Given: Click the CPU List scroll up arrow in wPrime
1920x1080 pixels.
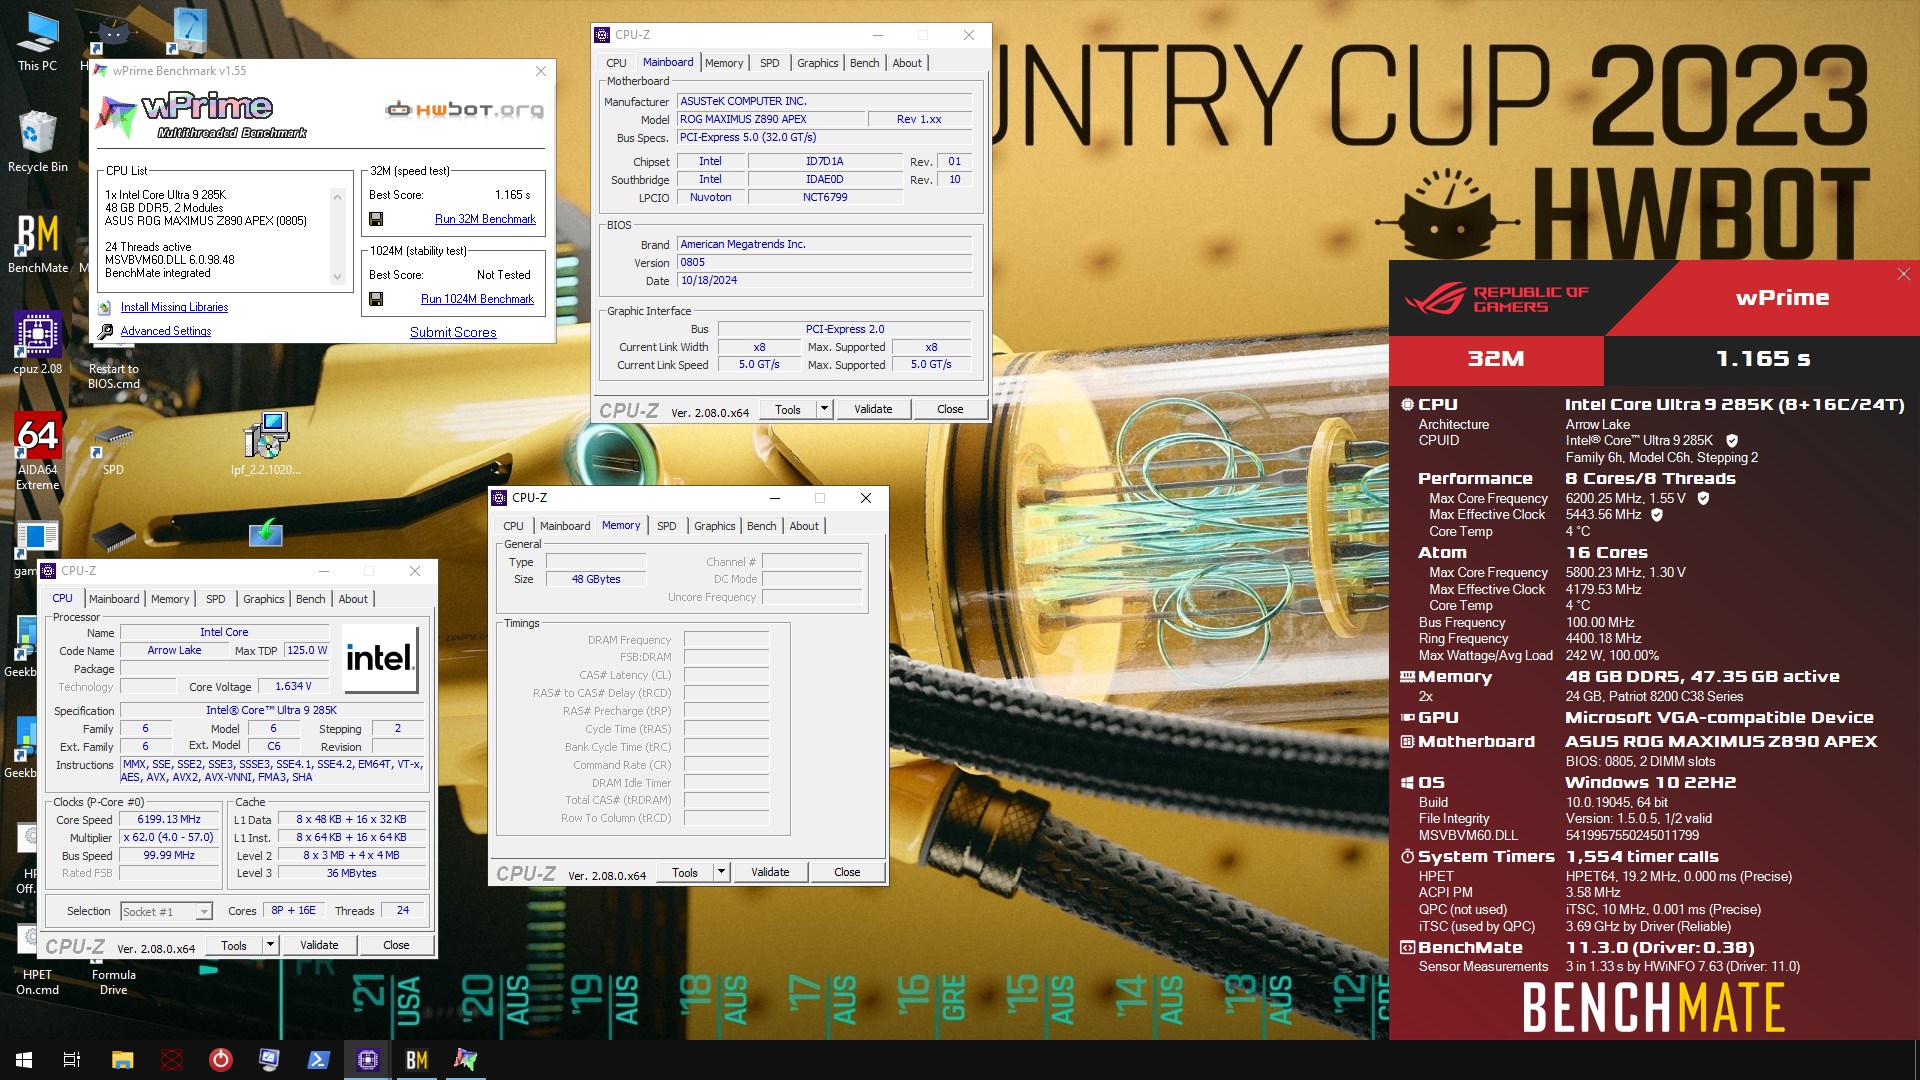Looking at the screenshot, I should 338,196.
